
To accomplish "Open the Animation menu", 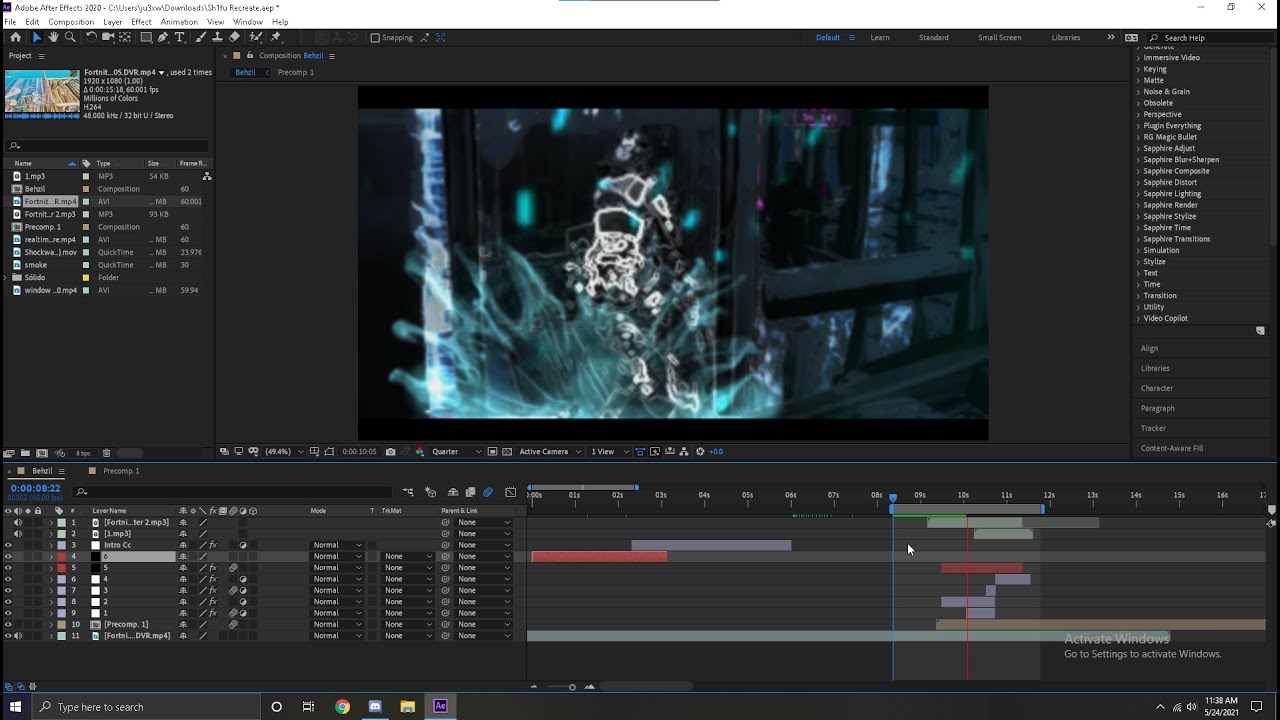I will coord(179,21).
